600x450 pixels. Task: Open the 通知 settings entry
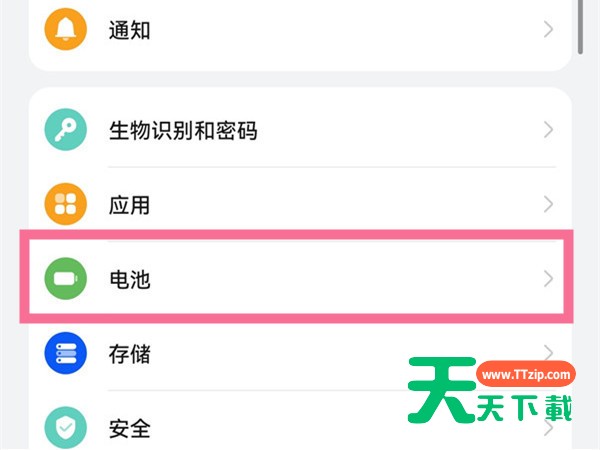pyautogui.click(x=130, y=30)
